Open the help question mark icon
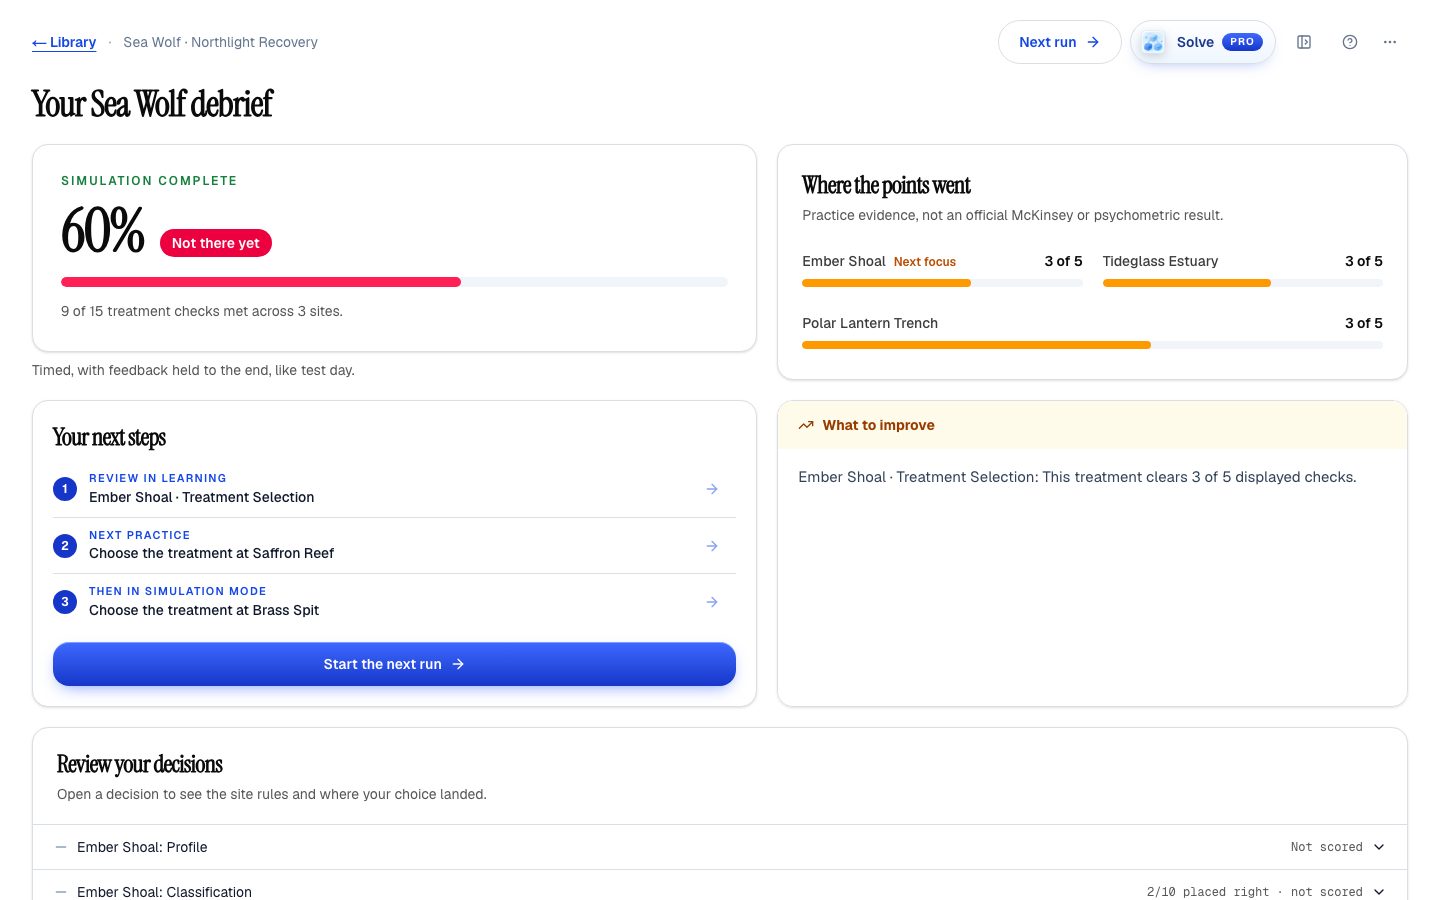The image size is (1440, 900). tap(1350, 42)
